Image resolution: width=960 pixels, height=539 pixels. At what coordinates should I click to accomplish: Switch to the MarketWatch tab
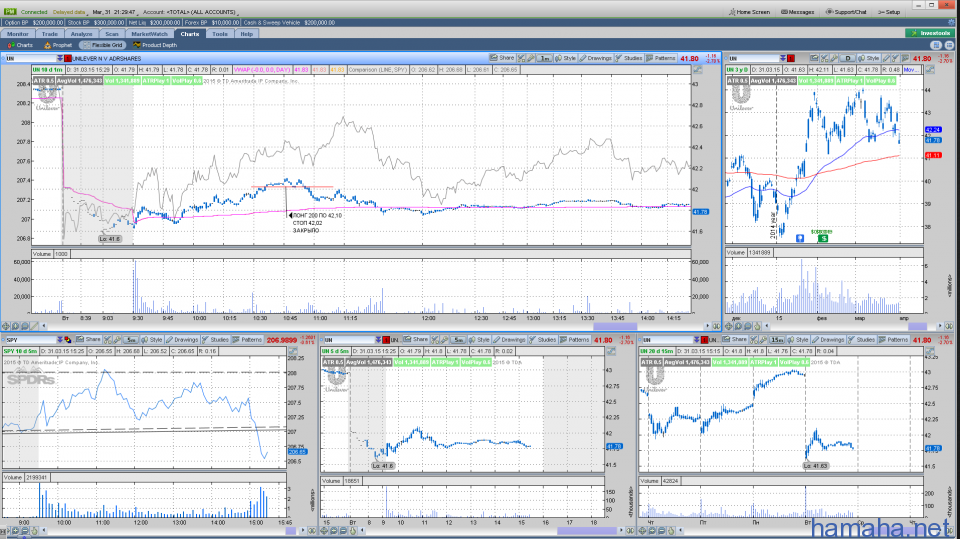tap(149, 34)
